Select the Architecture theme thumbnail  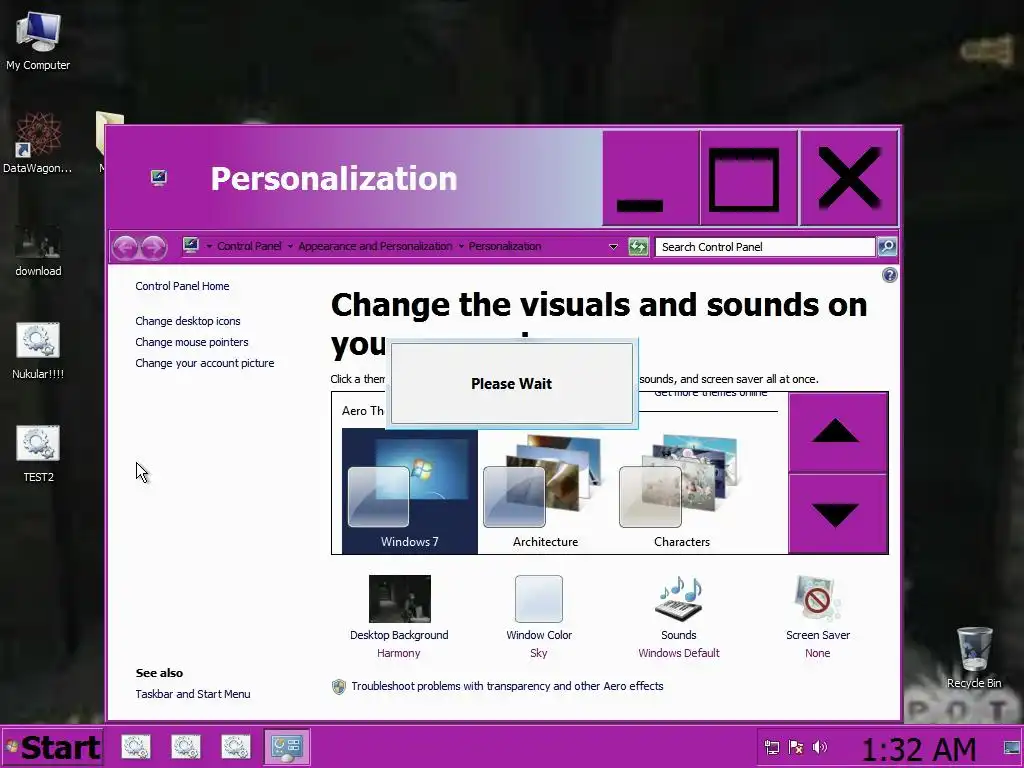click(545, 491)
